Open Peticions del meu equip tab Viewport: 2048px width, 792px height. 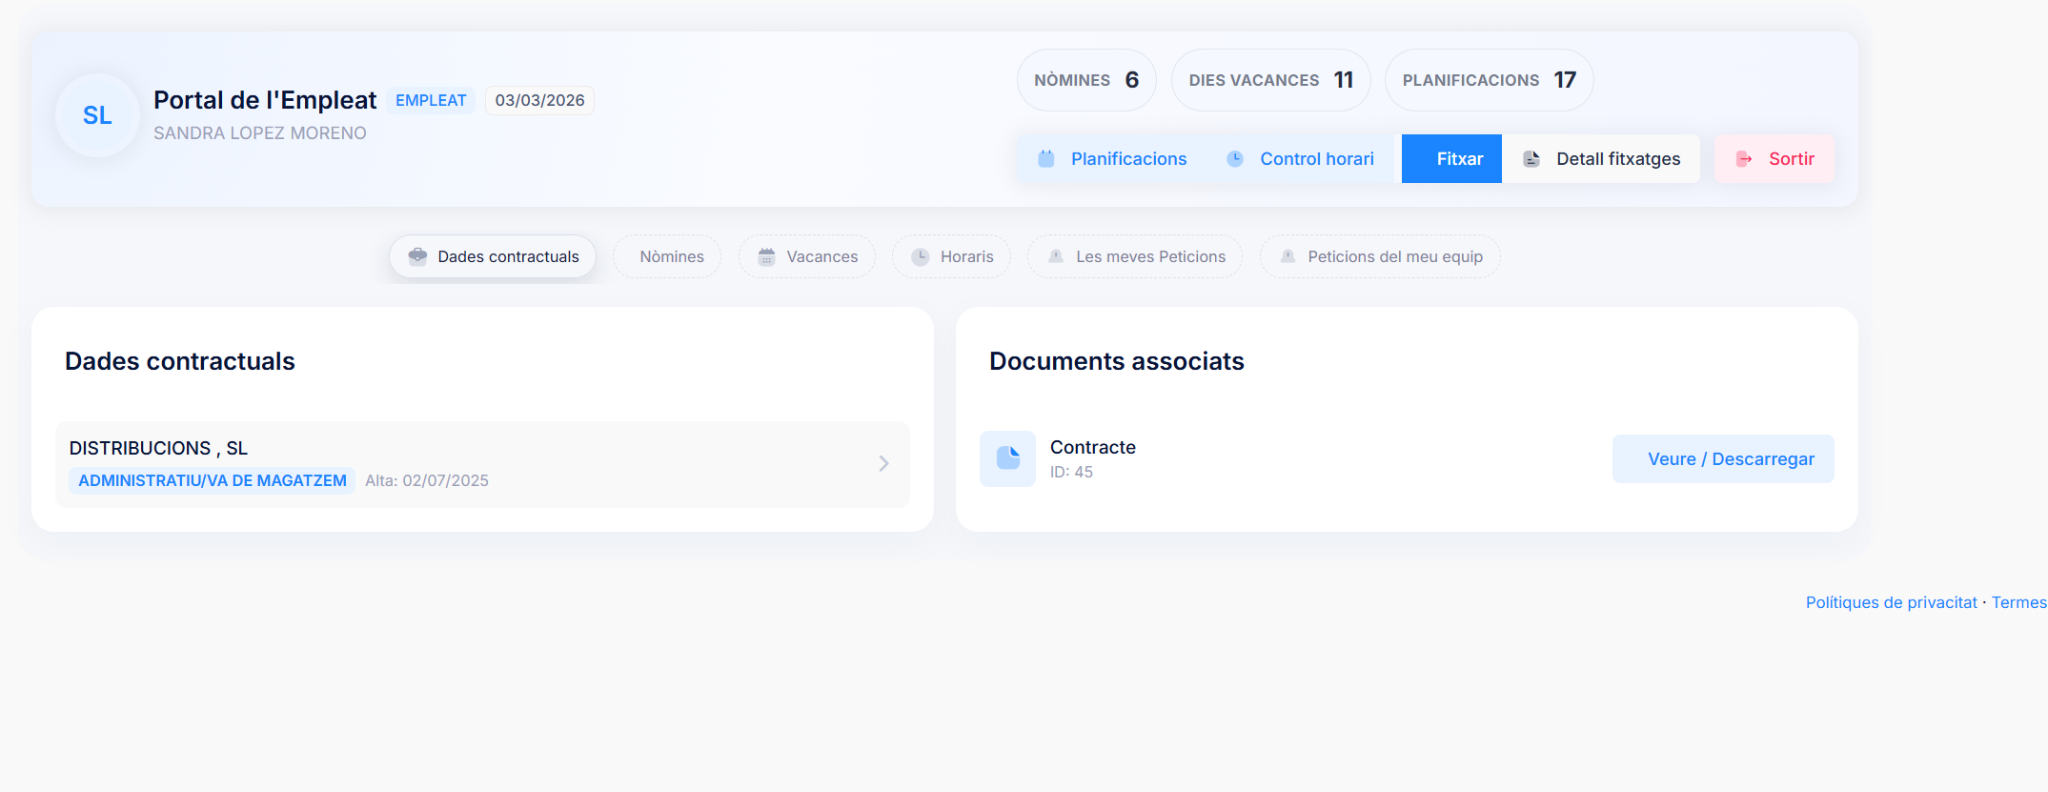[x=1380, y=256]
